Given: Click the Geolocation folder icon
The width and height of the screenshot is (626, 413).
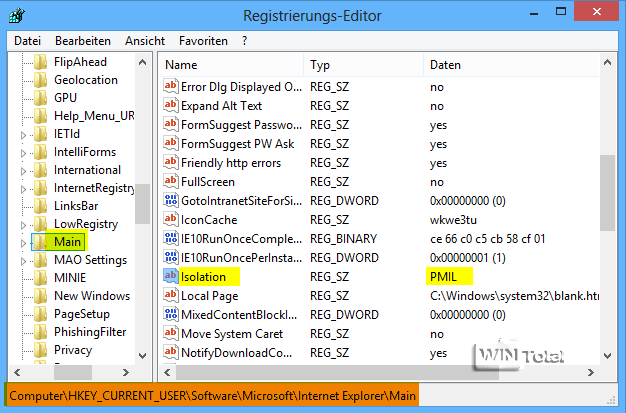Looking at the screenshot, I should click(40, 80).
